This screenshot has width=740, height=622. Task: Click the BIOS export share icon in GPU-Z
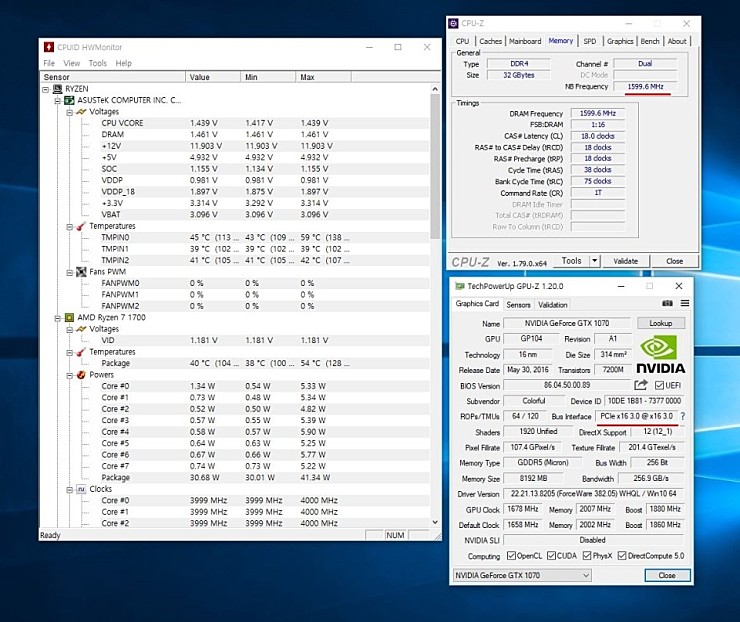640,385
